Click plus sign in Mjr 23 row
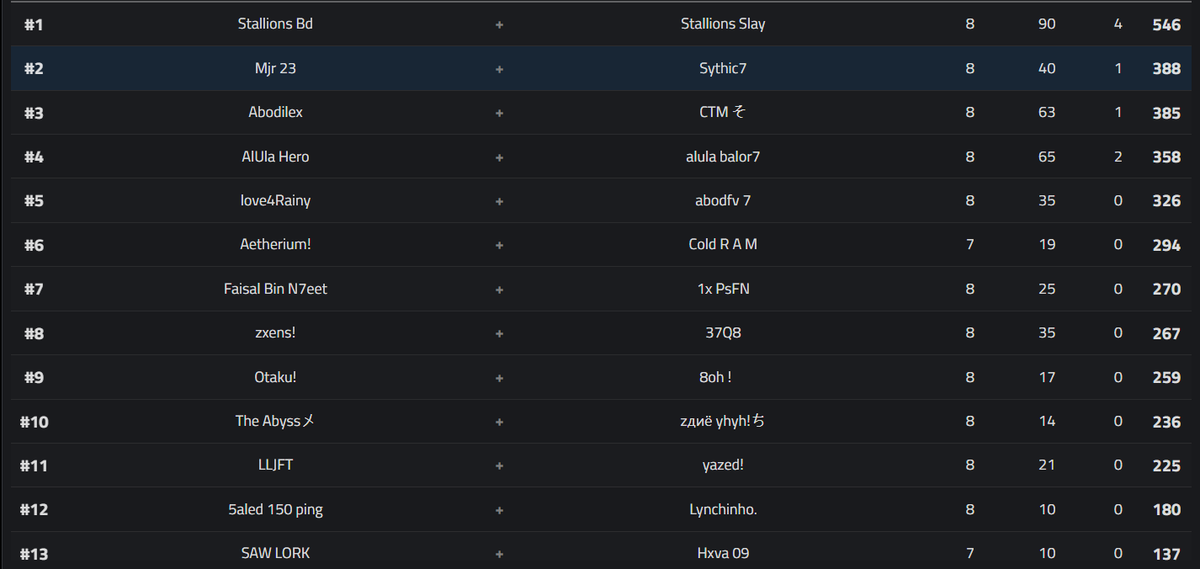Image resolution: width=1200 pixels, height=569 pixels. point(499,69)
